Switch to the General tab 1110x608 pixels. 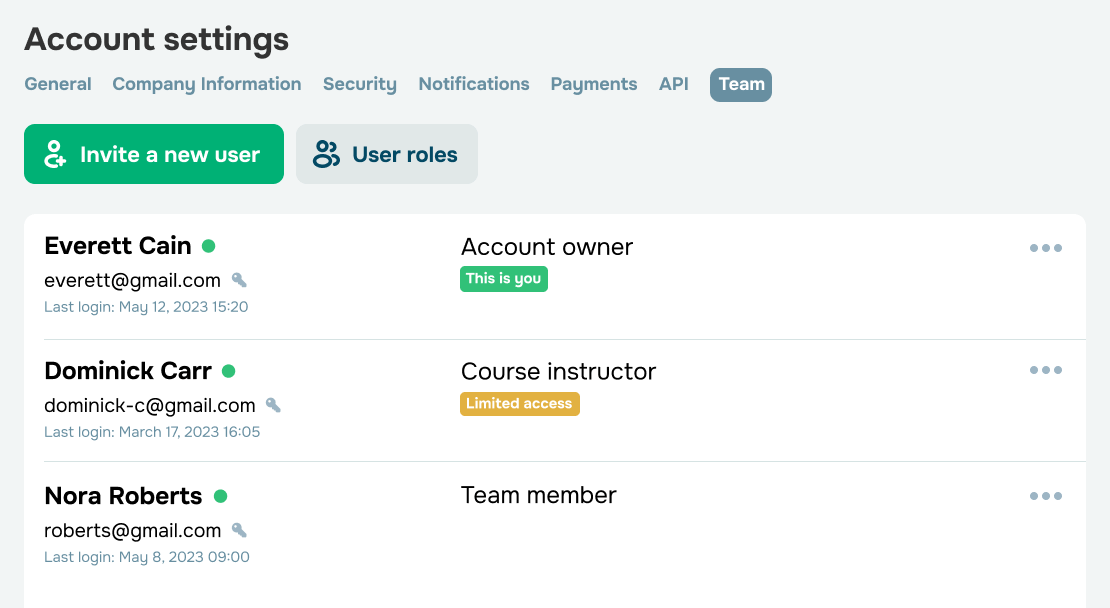click(58, 84)
